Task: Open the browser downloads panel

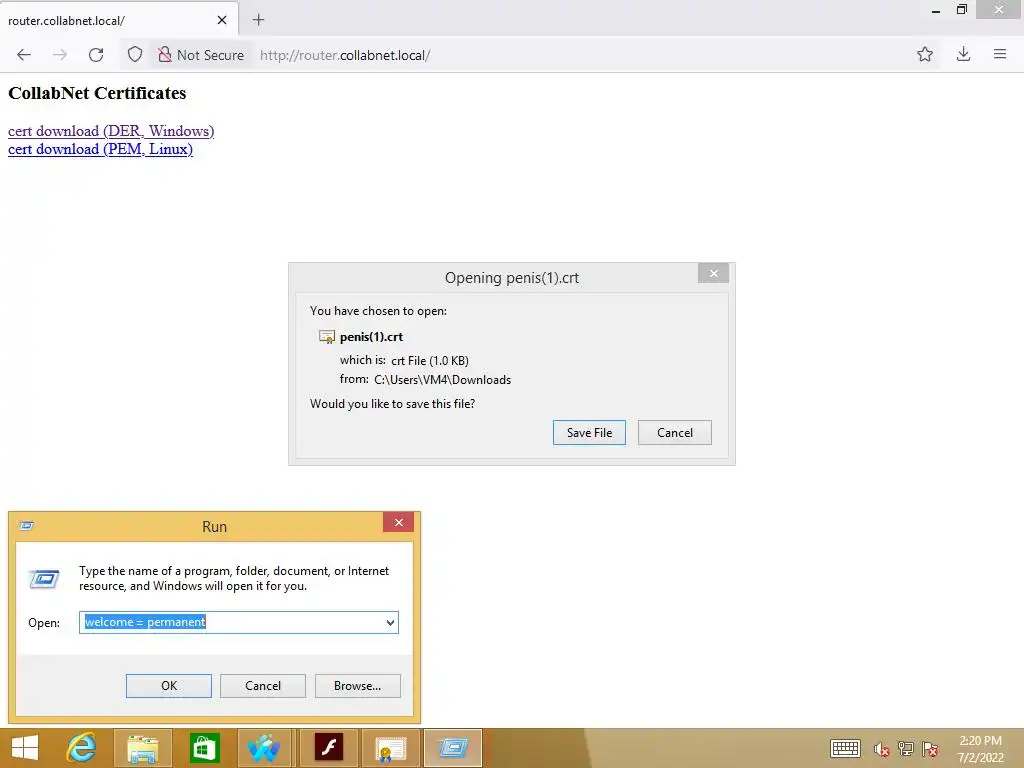Action: pyautogui.click(x=963, y=54)
